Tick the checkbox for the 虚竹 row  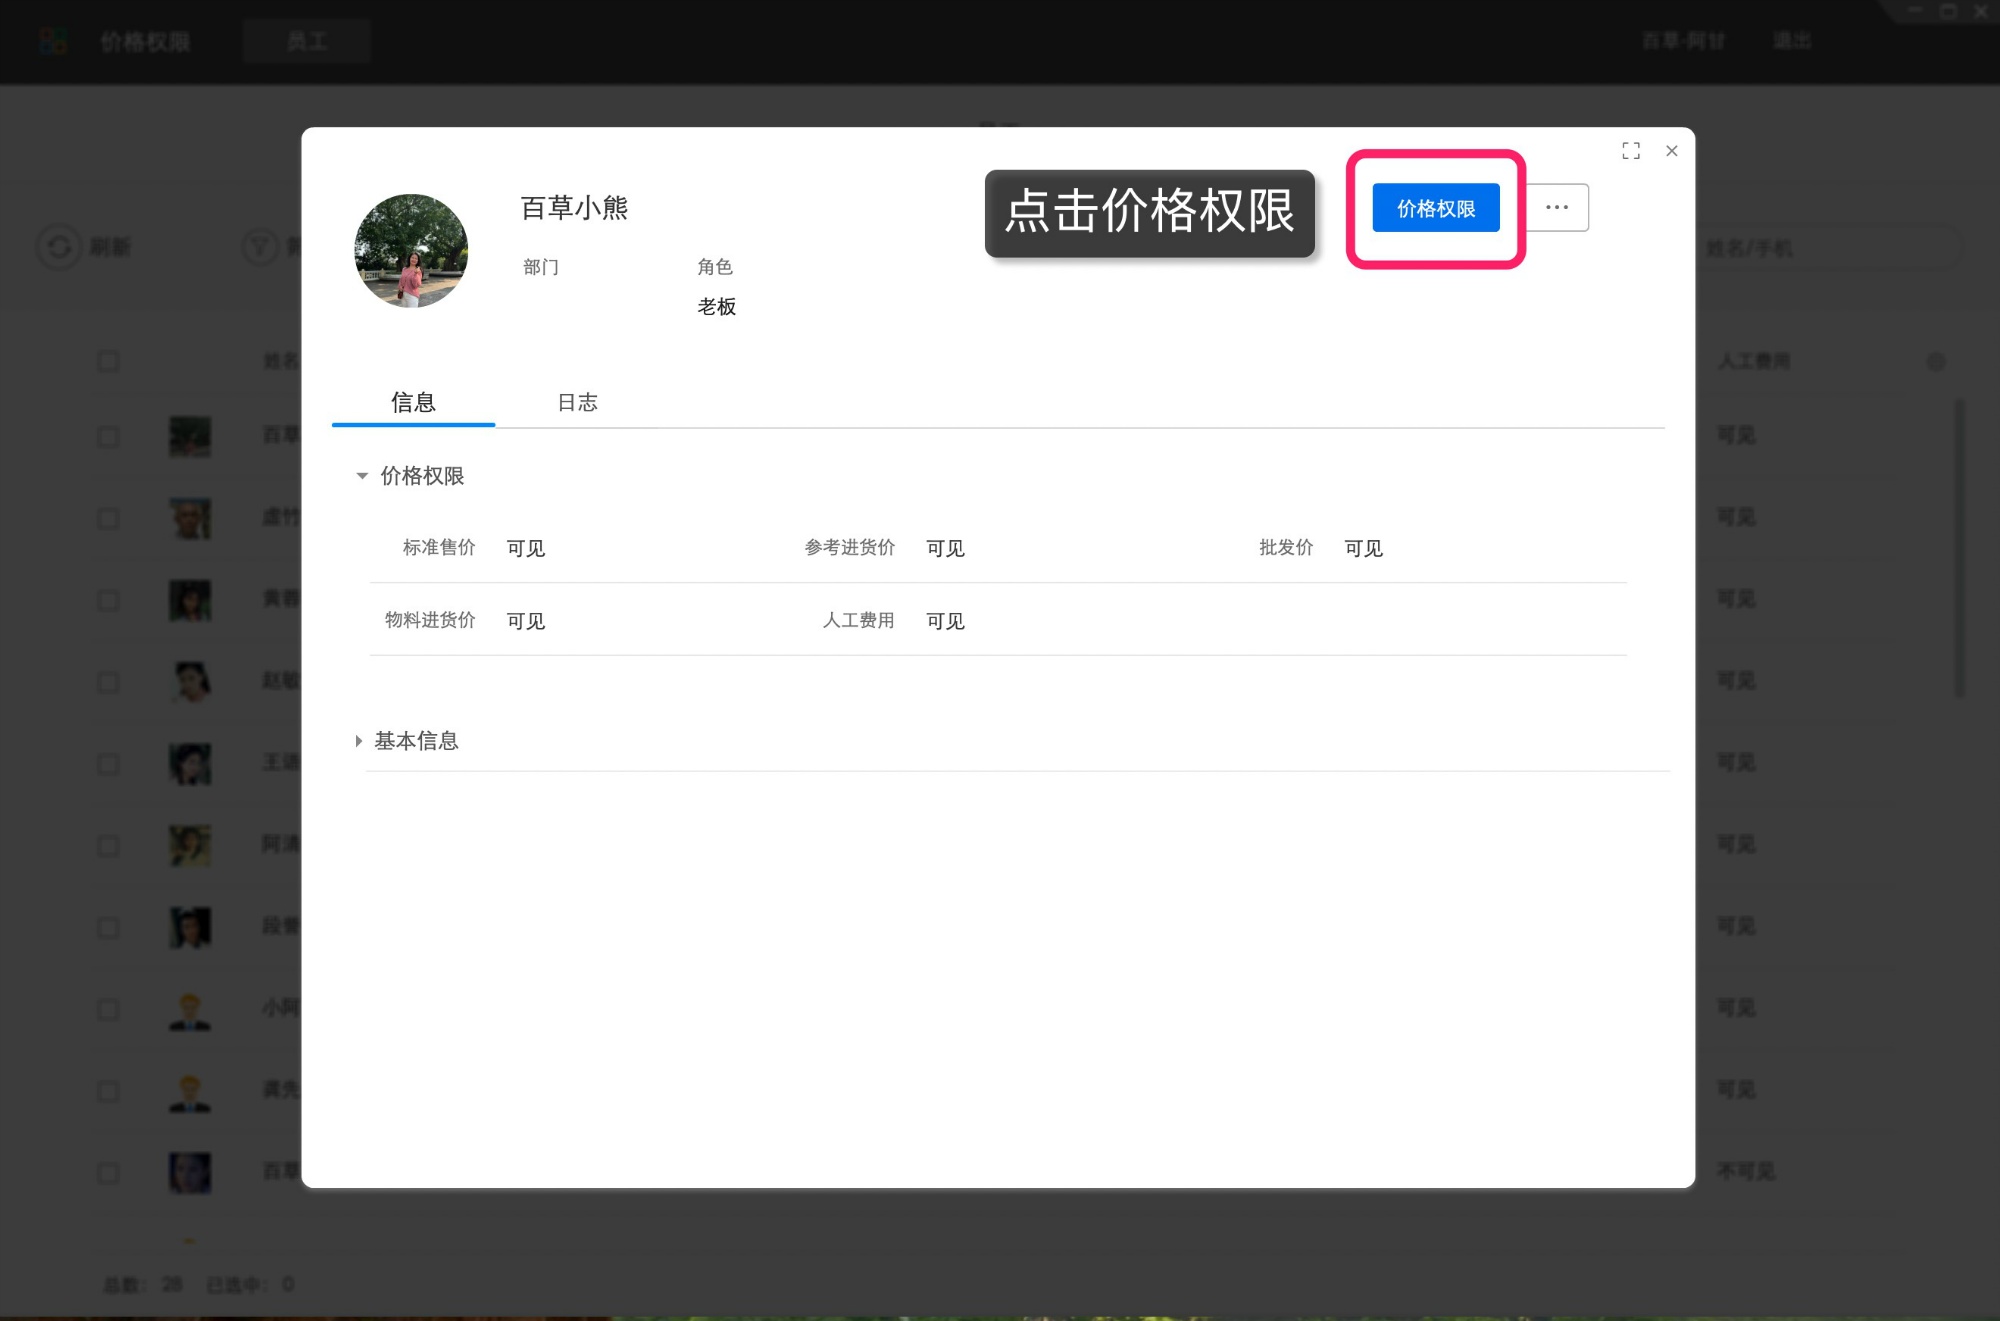(x=108, y=518)
